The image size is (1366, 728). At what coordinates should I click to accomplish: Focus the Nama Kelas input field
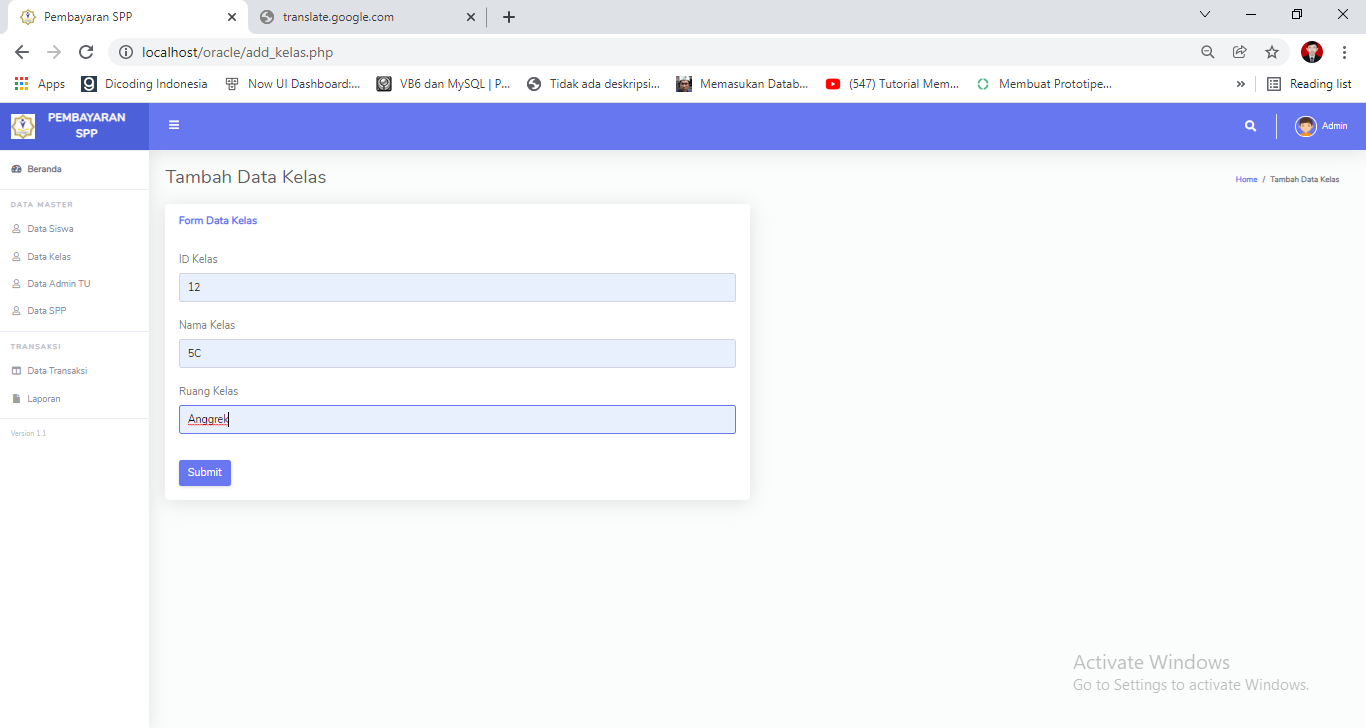[456, 353]
